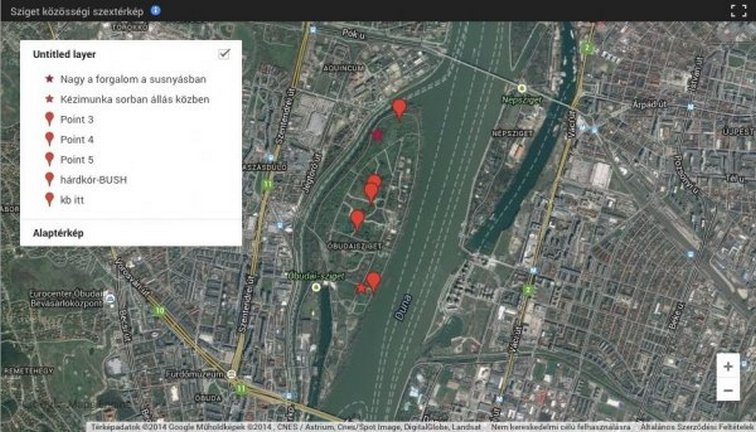The width and height of the screenshot is (756, 432).
Task: Zoom in with the plus button
Action: click(728, 366)
